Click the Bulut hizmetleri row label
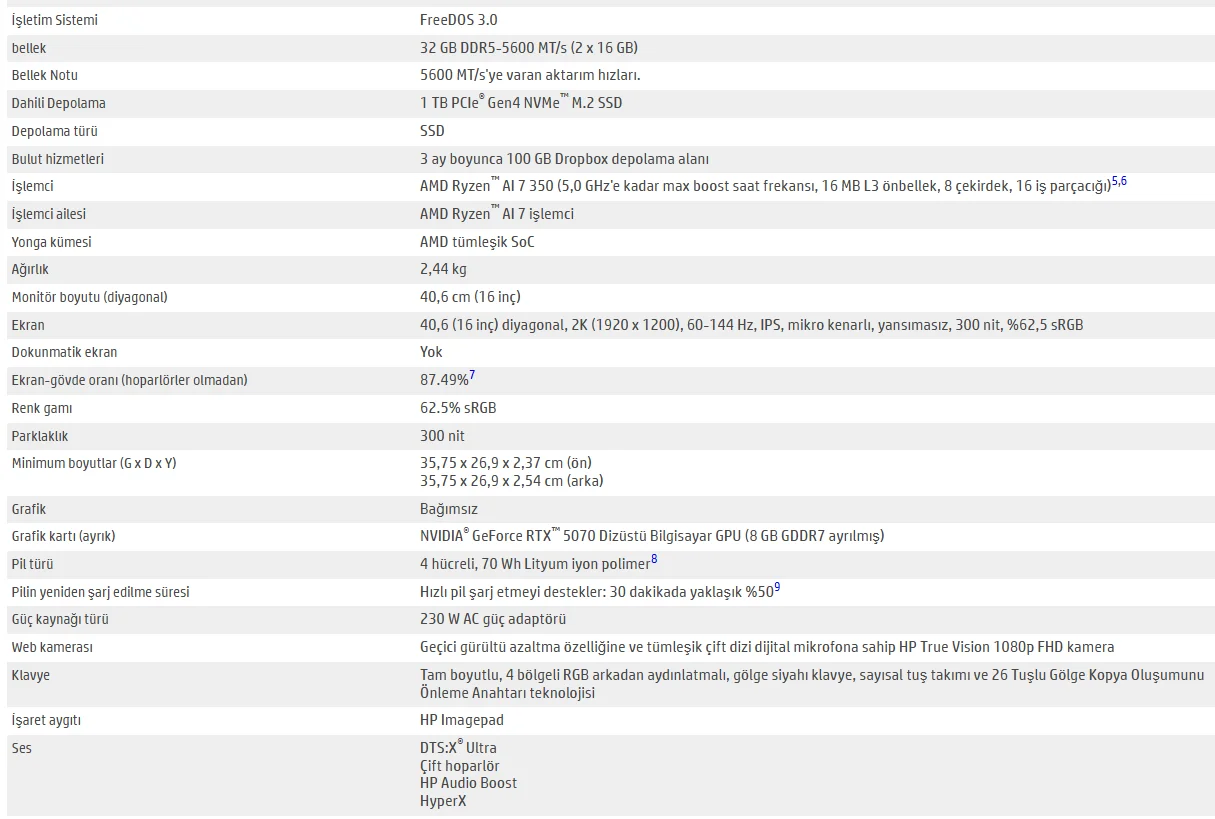Image resolution: width=1215 pixels, height=819 pixels. 57,159
